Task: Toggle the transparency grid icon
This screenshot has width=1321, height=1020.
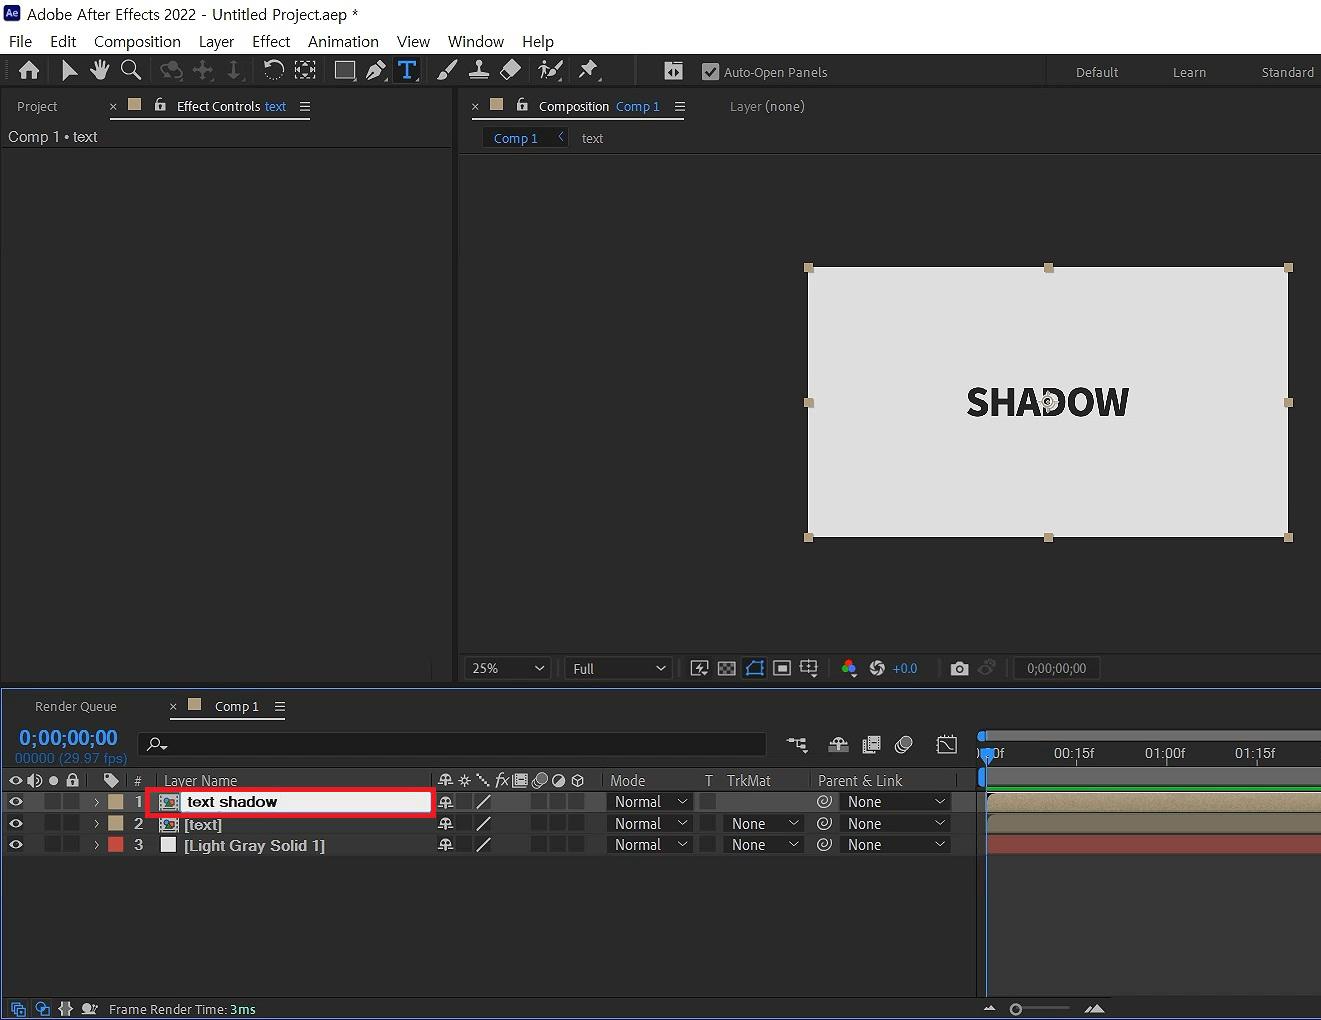Action: (727, 668)
